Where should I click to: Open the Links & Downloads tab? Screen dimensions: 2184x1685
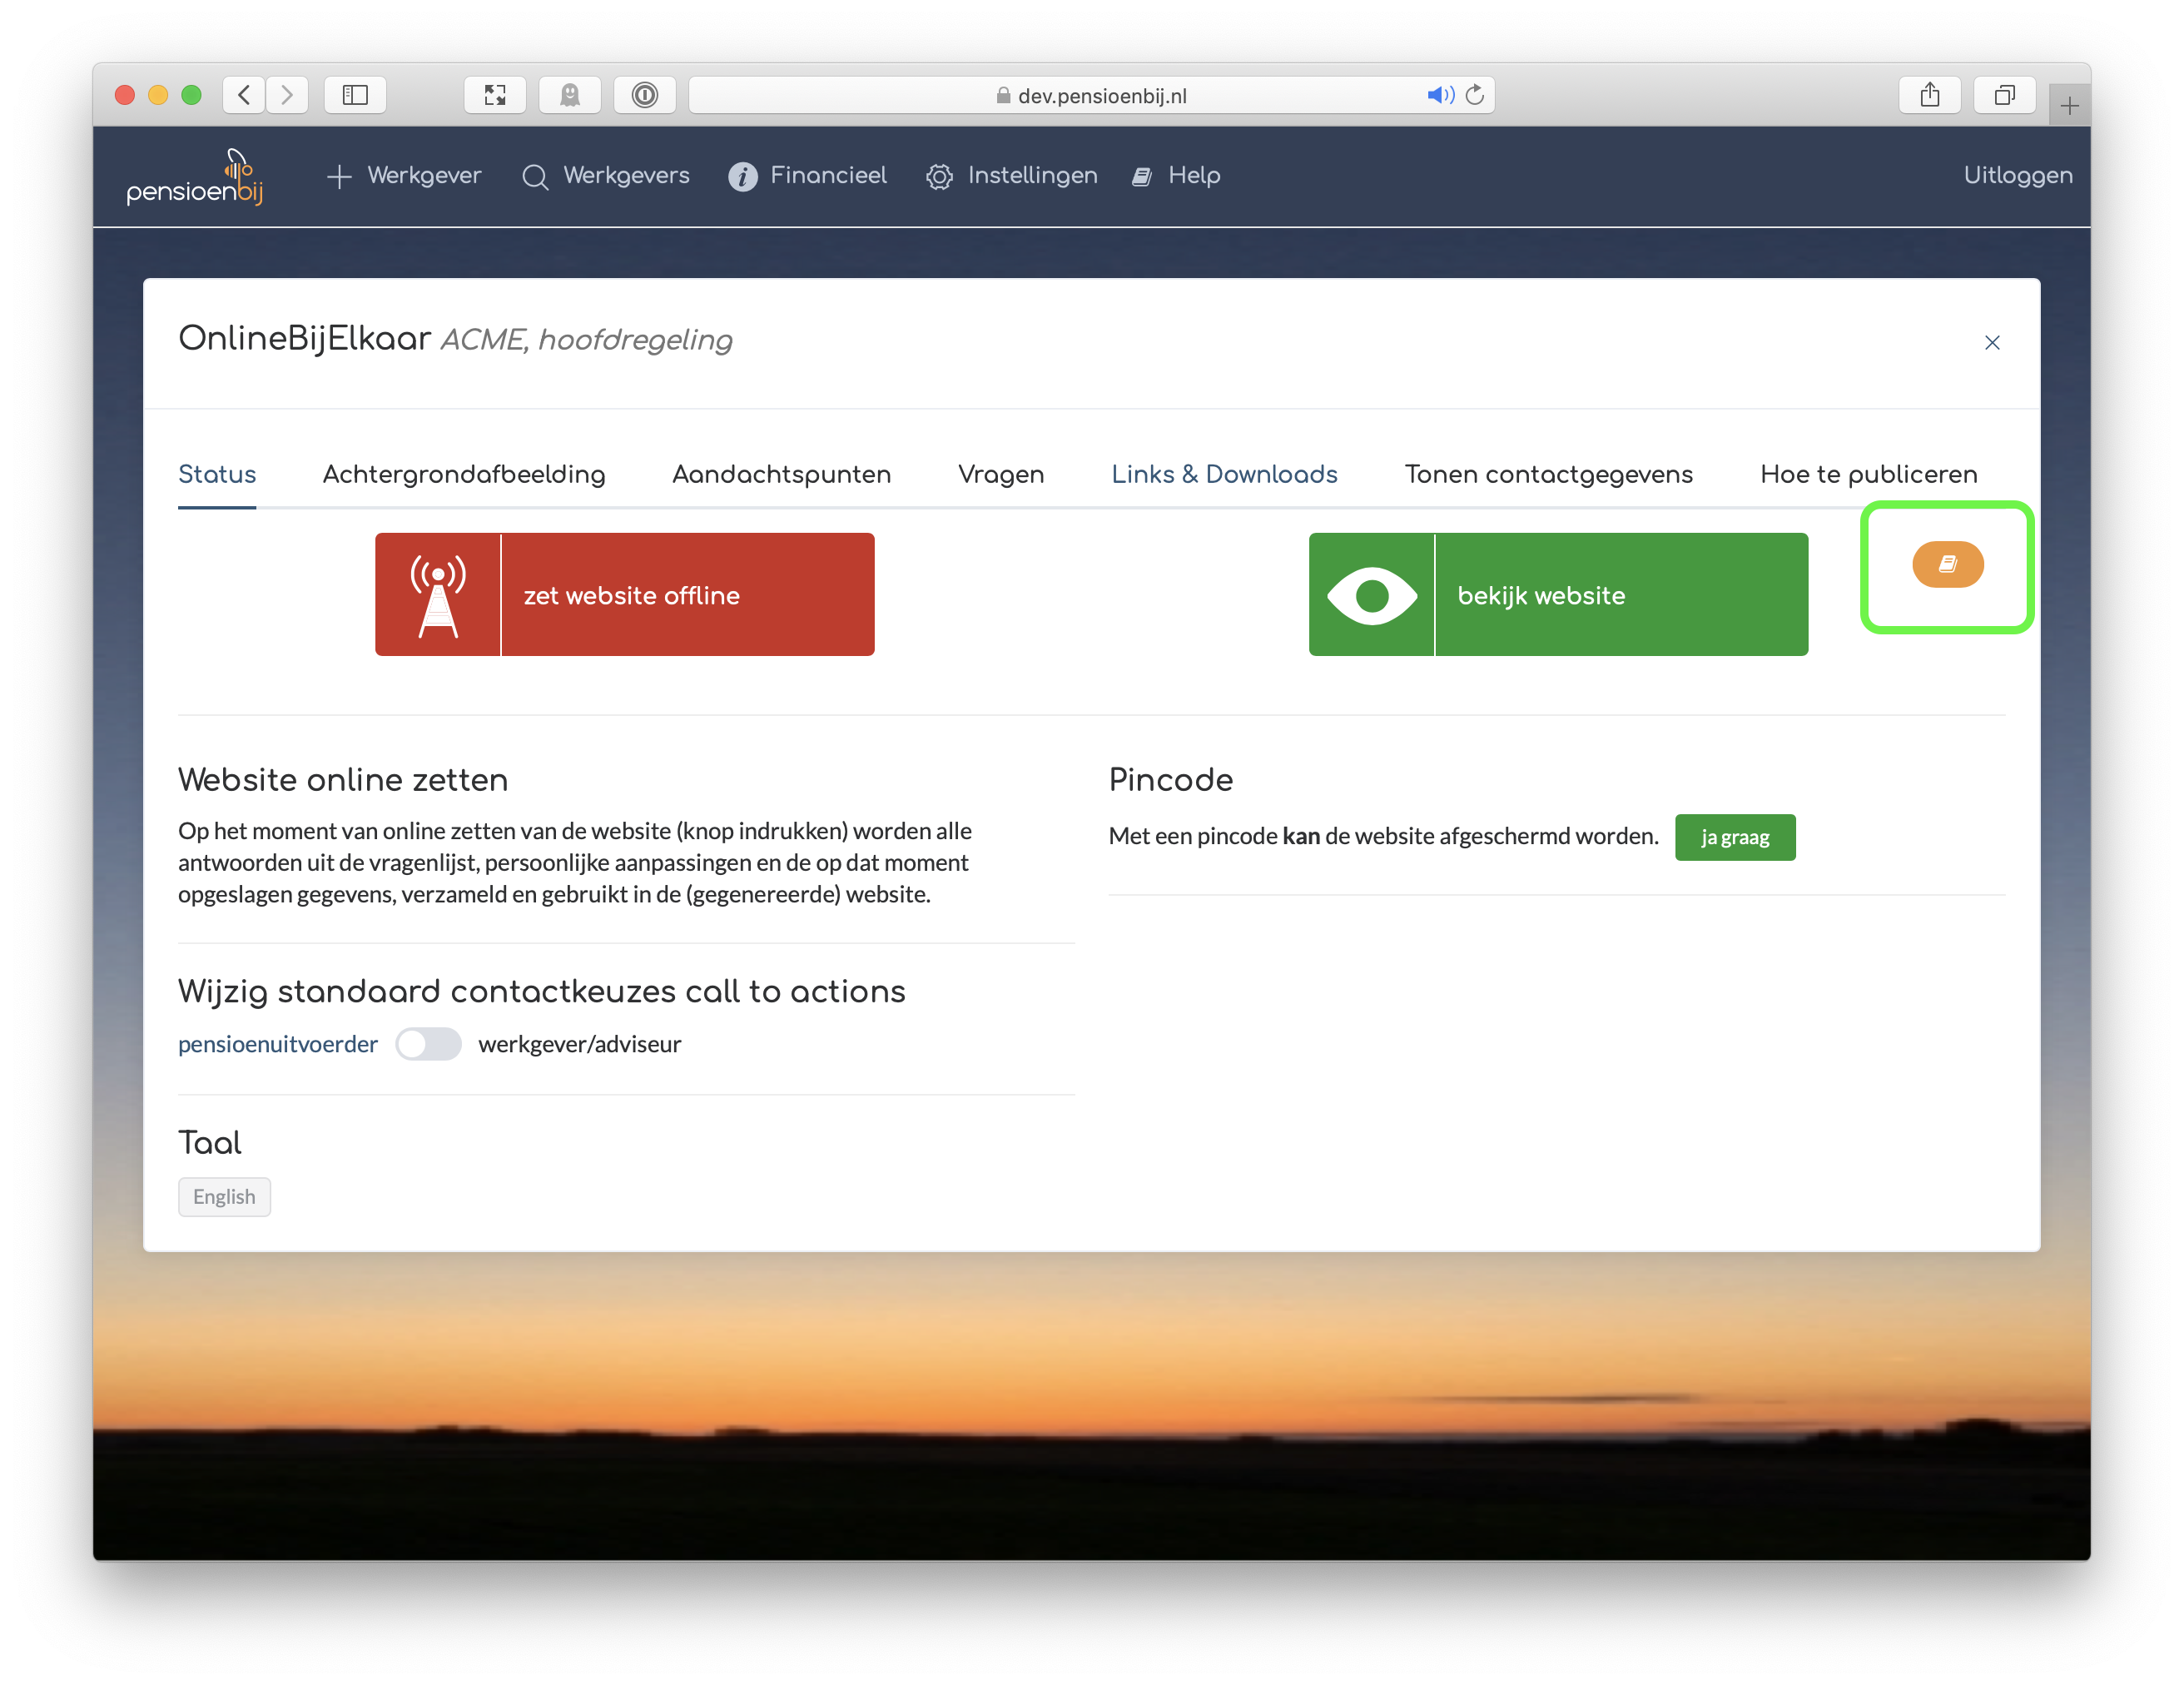(x=1224, y=474)
